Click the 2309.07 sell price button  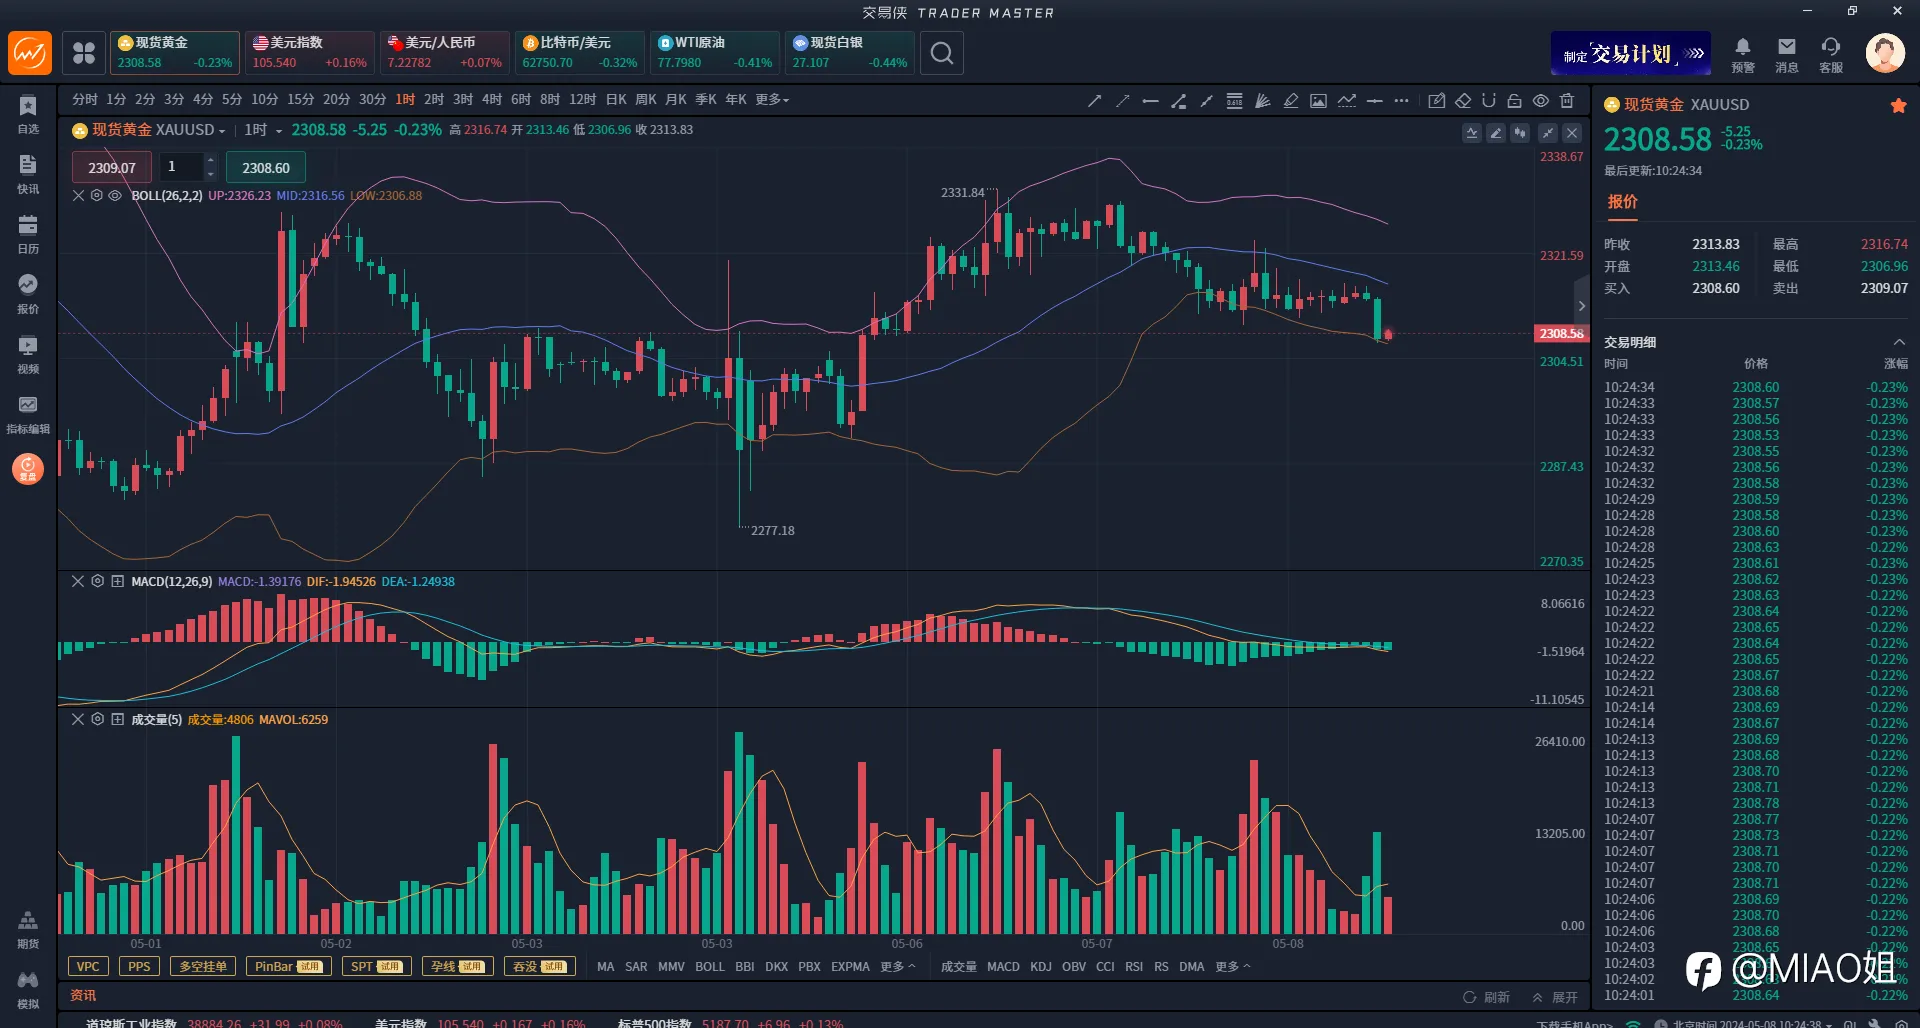coord(111,168)
